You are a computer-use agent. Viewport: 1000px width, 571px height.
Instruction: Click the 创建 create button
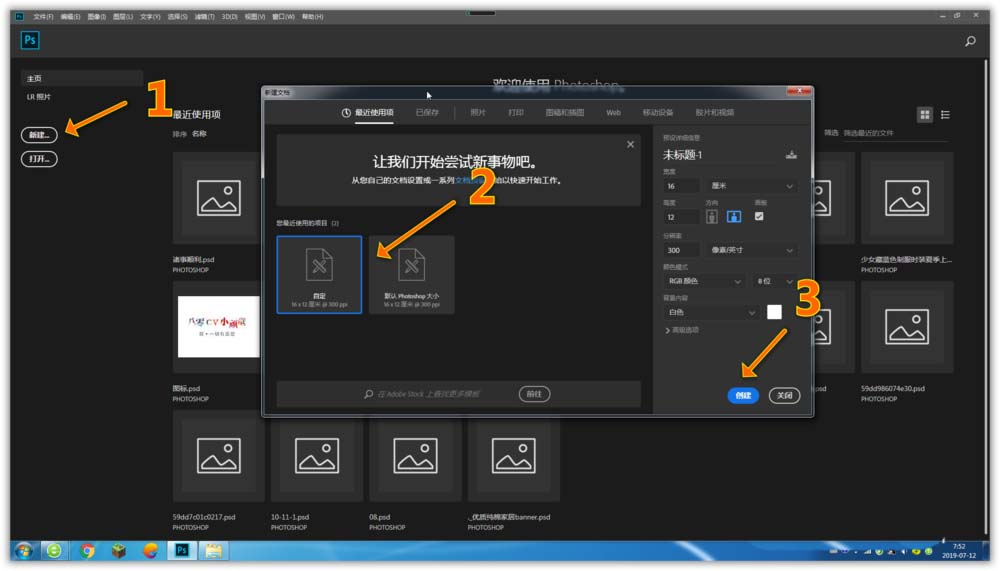click(743, 396)
